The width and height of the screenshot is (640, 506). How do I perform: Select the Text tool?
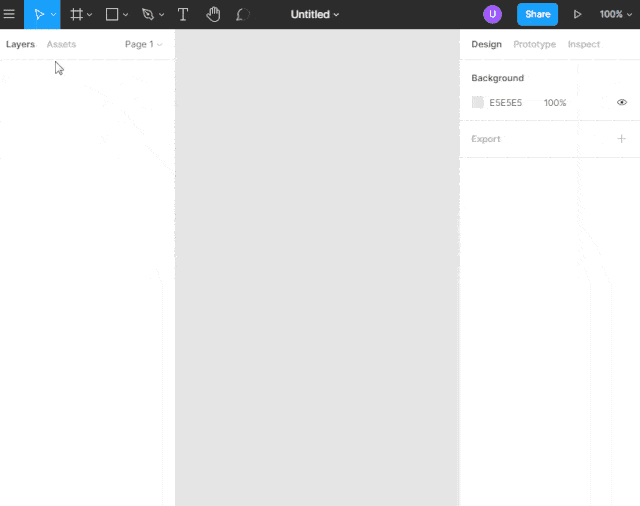click(183, 14)
